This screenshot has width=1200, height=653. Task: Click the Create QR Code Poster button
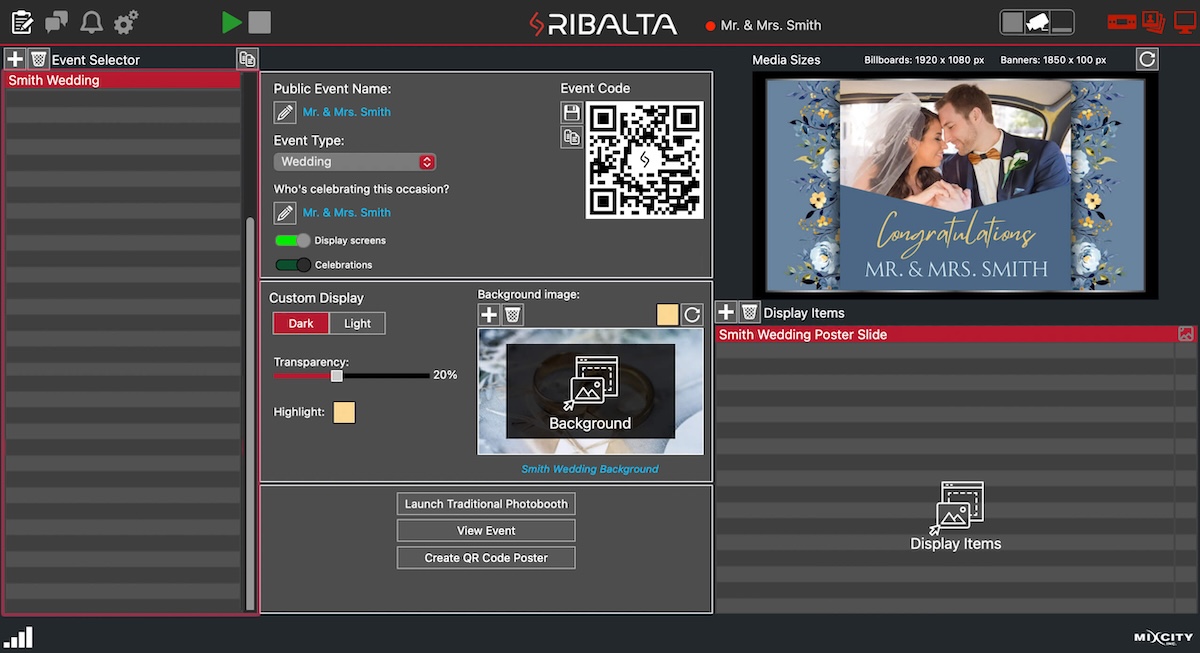[486, 557]
